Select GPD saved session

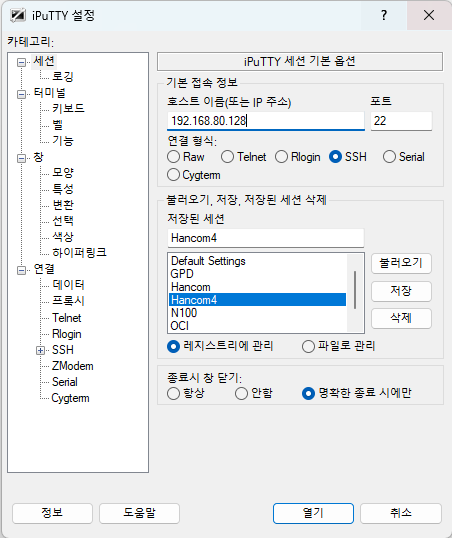tap(257, 274)
